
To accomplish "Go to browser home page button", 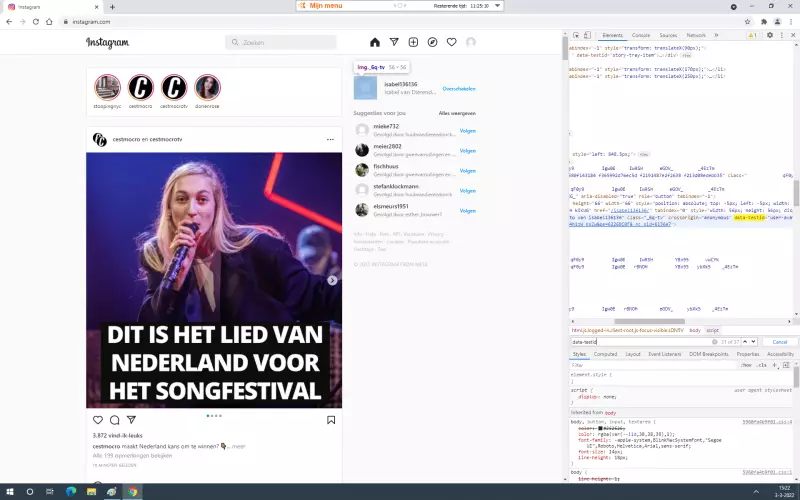I will point(49,21).
